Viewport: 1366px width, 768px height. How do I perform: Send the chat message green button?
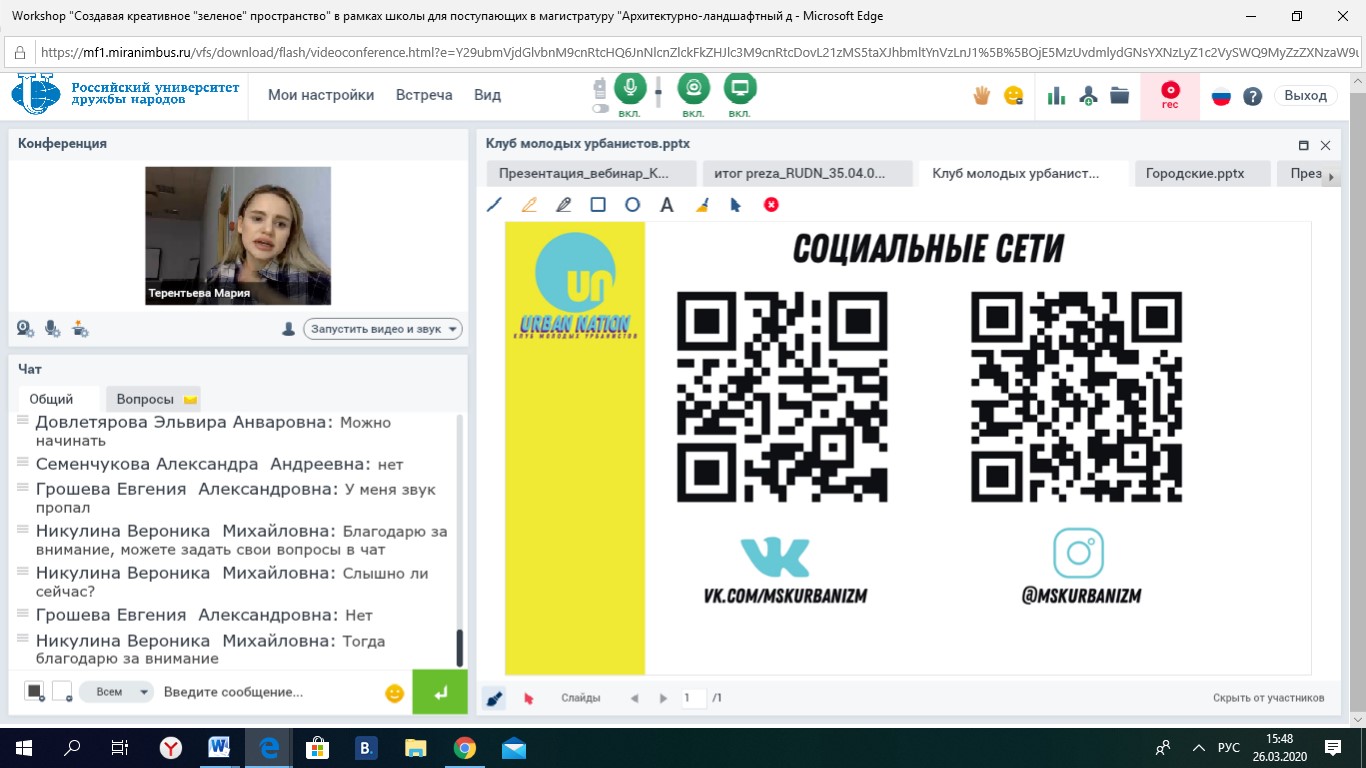pyautogui.click(x=440, y=691)
